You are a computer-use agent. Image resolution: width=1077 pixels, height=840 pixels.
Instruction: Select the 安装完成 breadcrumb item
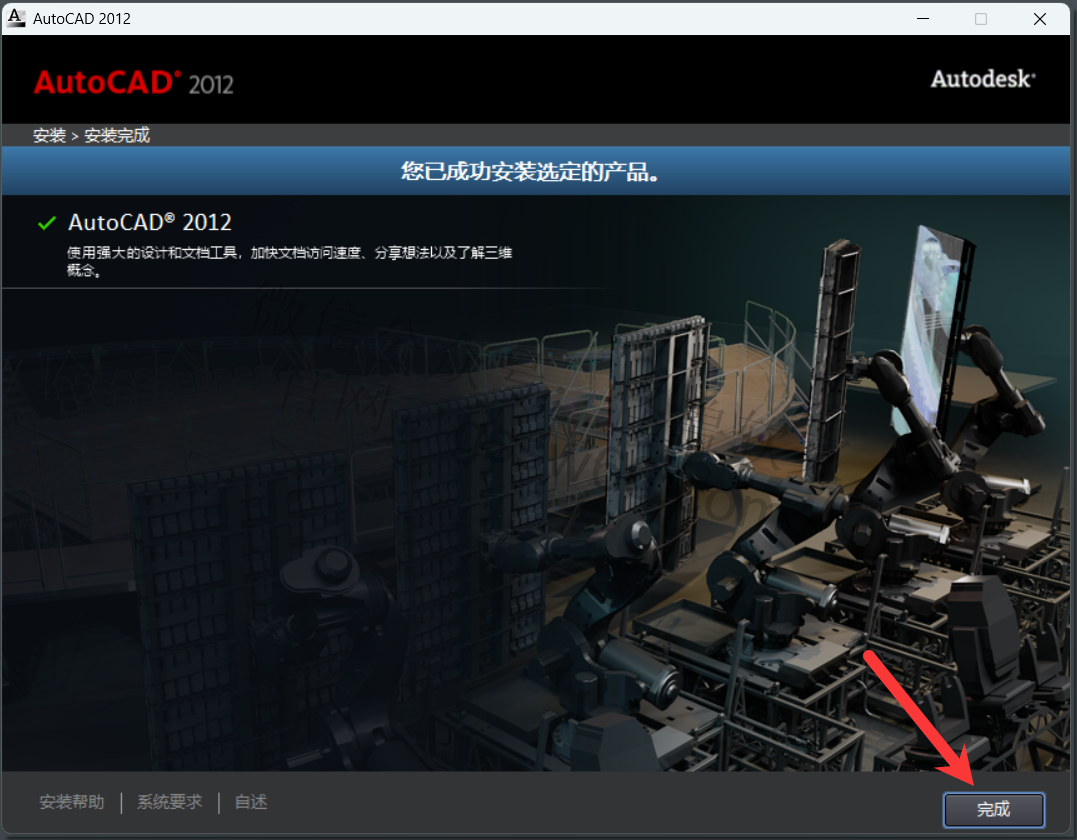[x=117, y=136]
